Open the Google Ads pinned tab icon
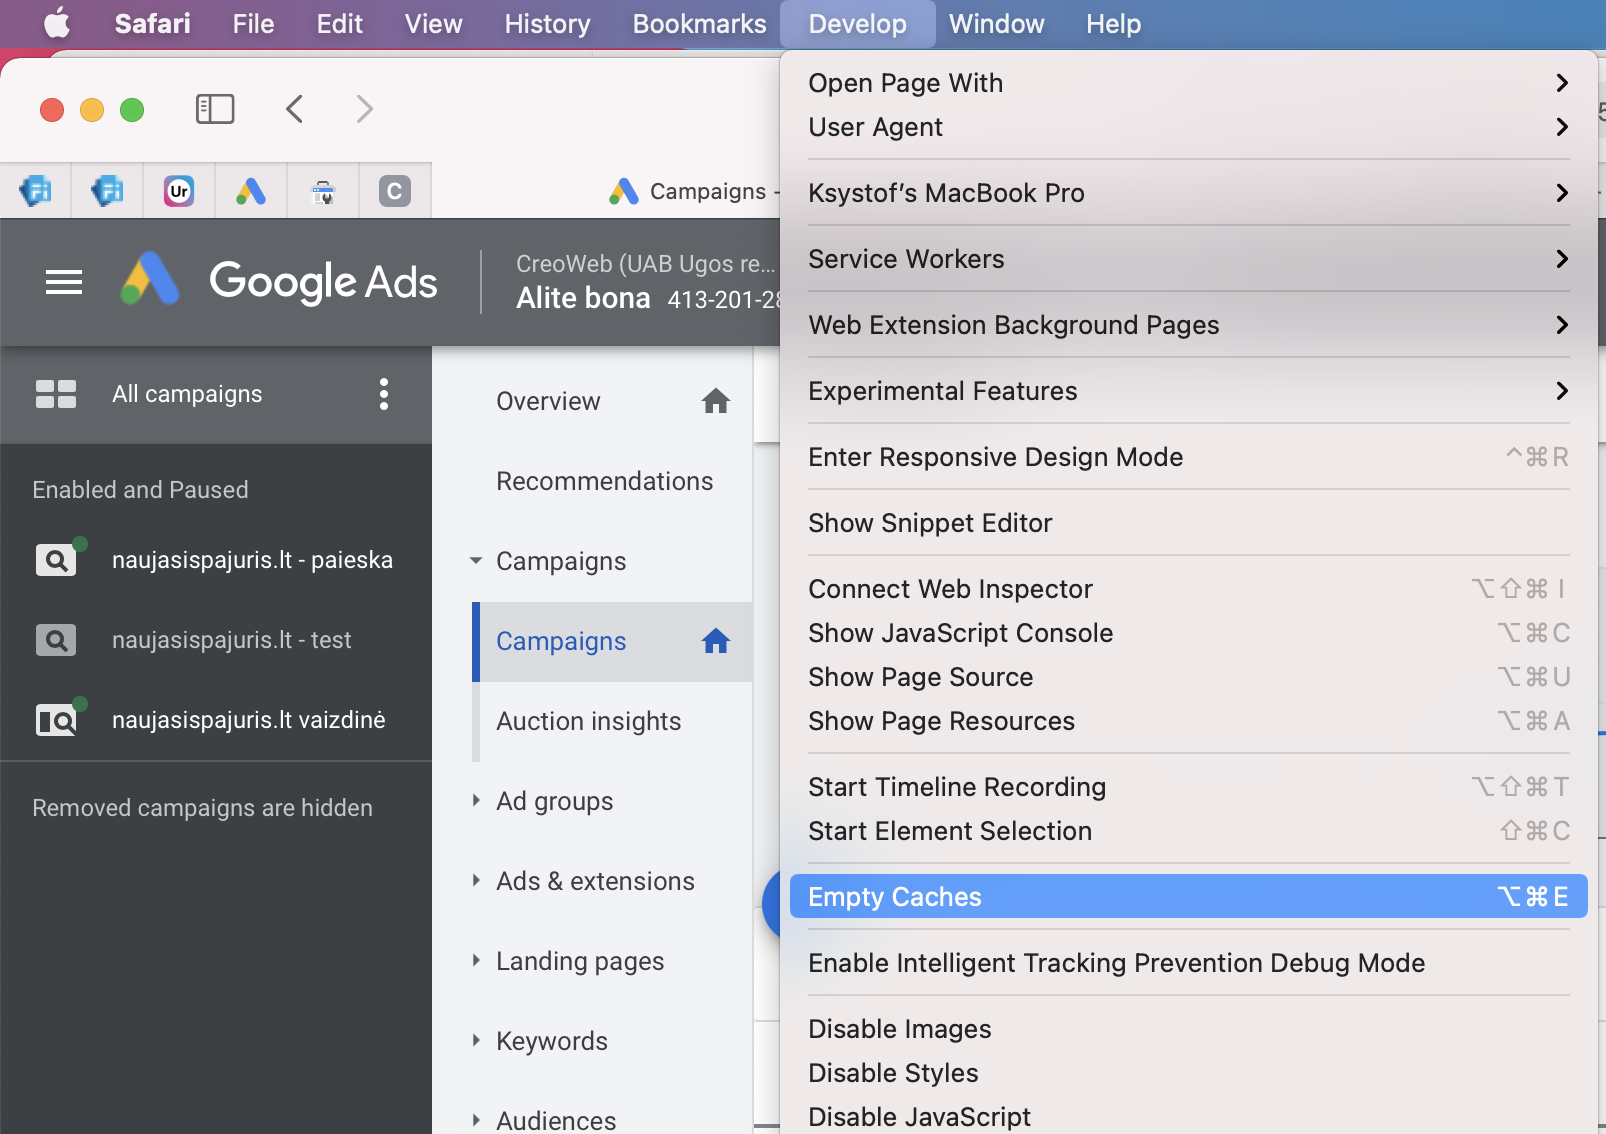Screen dimensions: 1606x1134 click(251, 191)
